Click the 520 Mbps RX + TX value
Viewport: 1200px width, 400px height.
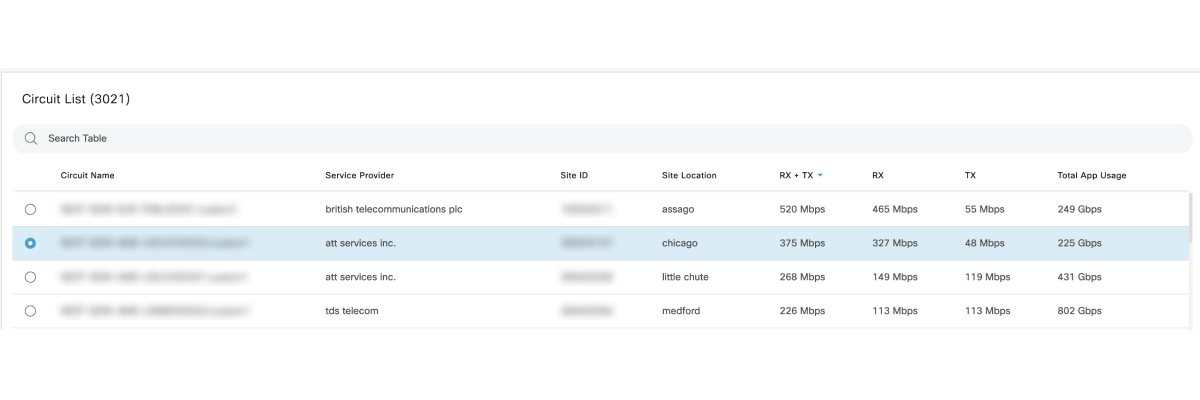click(x=802, y=209)
